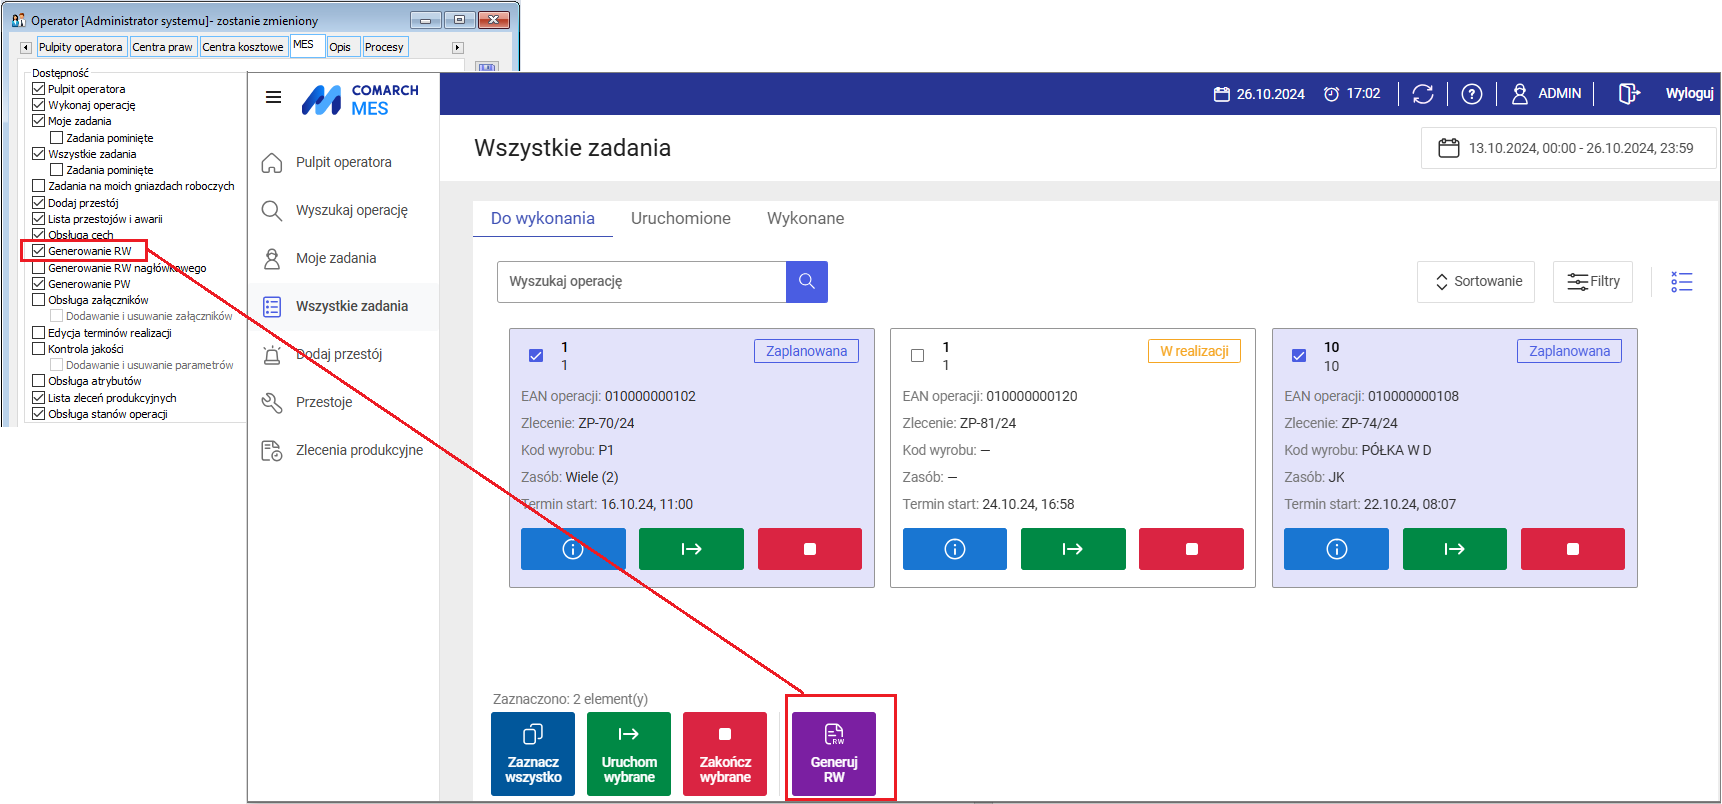Open Pulpit operatora in sidebar
The image size is (1722, 804).
click(x=343, y=163)
